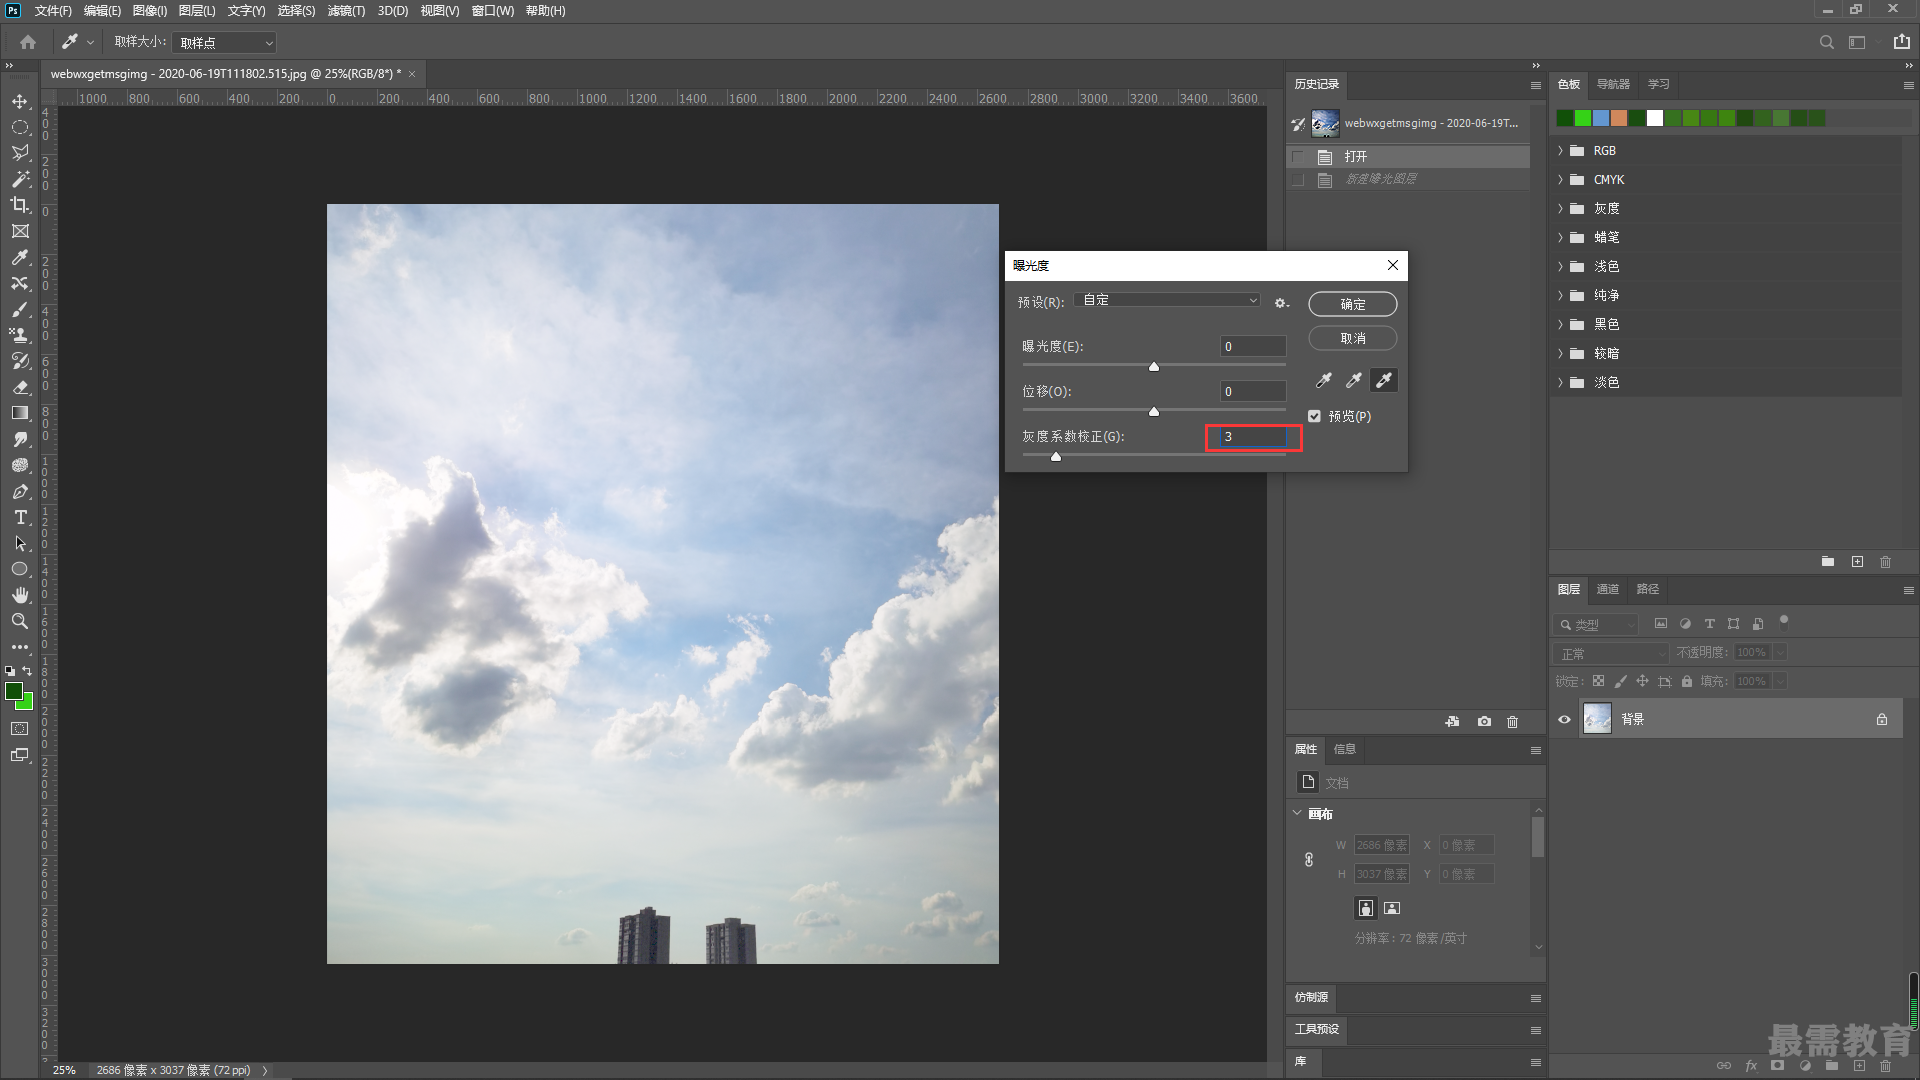Expand the 浅色 swatch folder
Viewport: 1920px width, 1080px height.
[1560, 267]
